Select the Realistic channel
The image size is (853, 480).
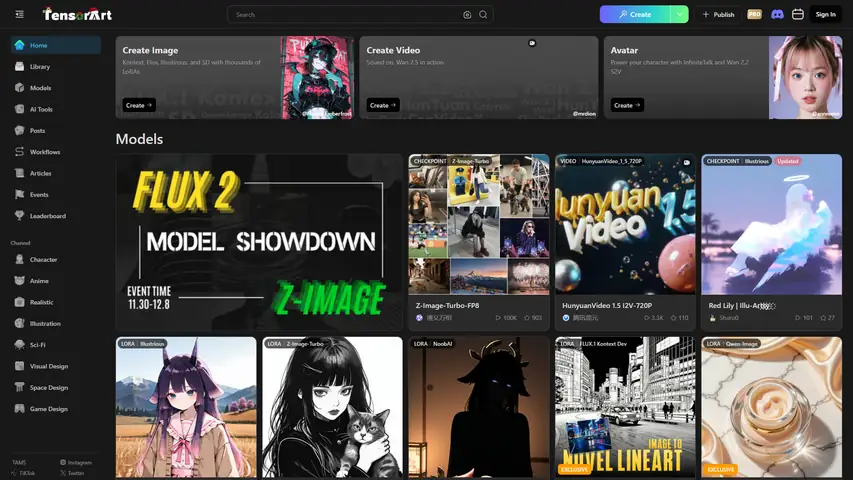click(x=55, y=302)
